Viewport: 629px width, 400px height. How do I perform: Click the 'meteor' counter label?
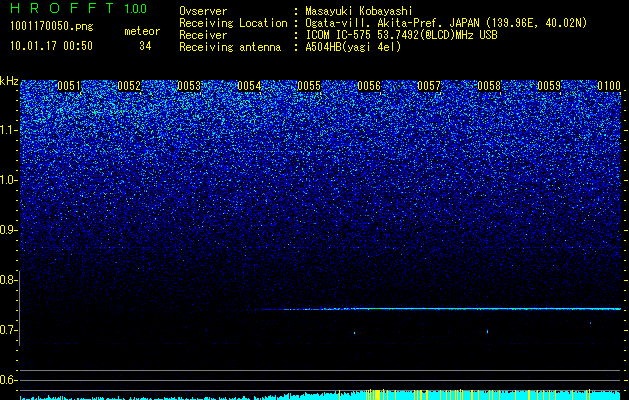(x=142, y=31)
